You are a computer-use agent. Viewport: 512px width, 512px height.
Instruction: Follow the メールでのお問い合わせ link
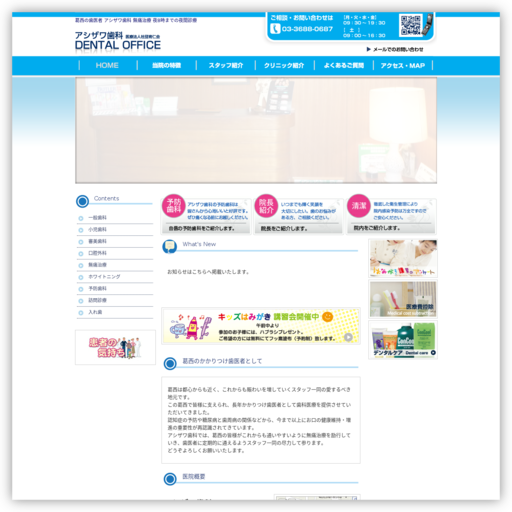[398, 49]
